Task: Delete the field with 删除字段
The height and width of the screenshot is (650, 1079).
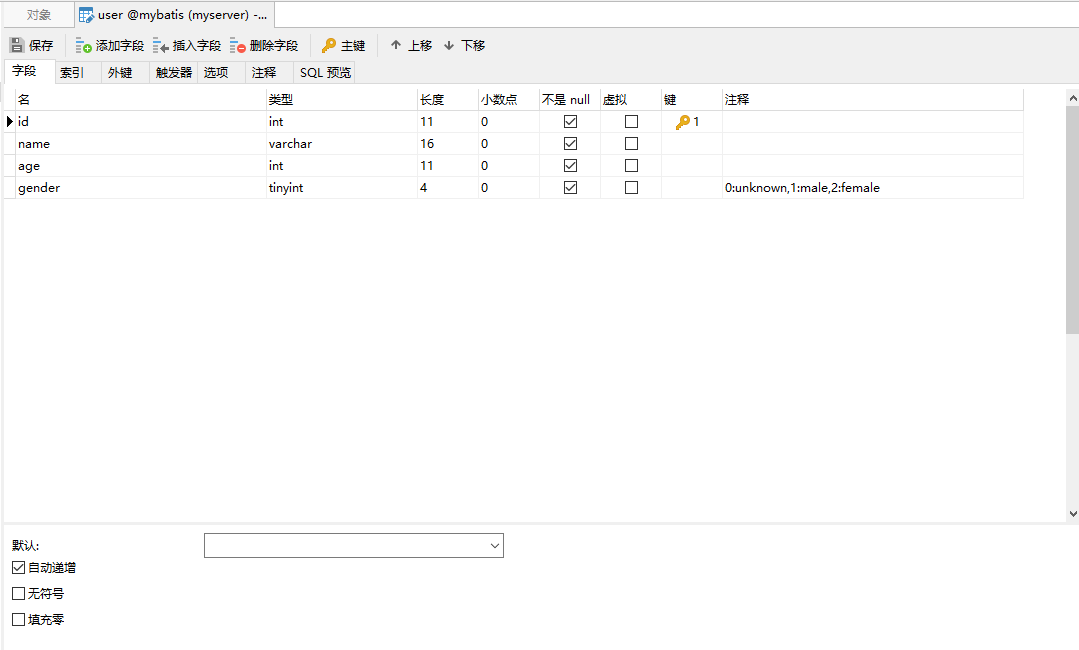Action: 264,45
